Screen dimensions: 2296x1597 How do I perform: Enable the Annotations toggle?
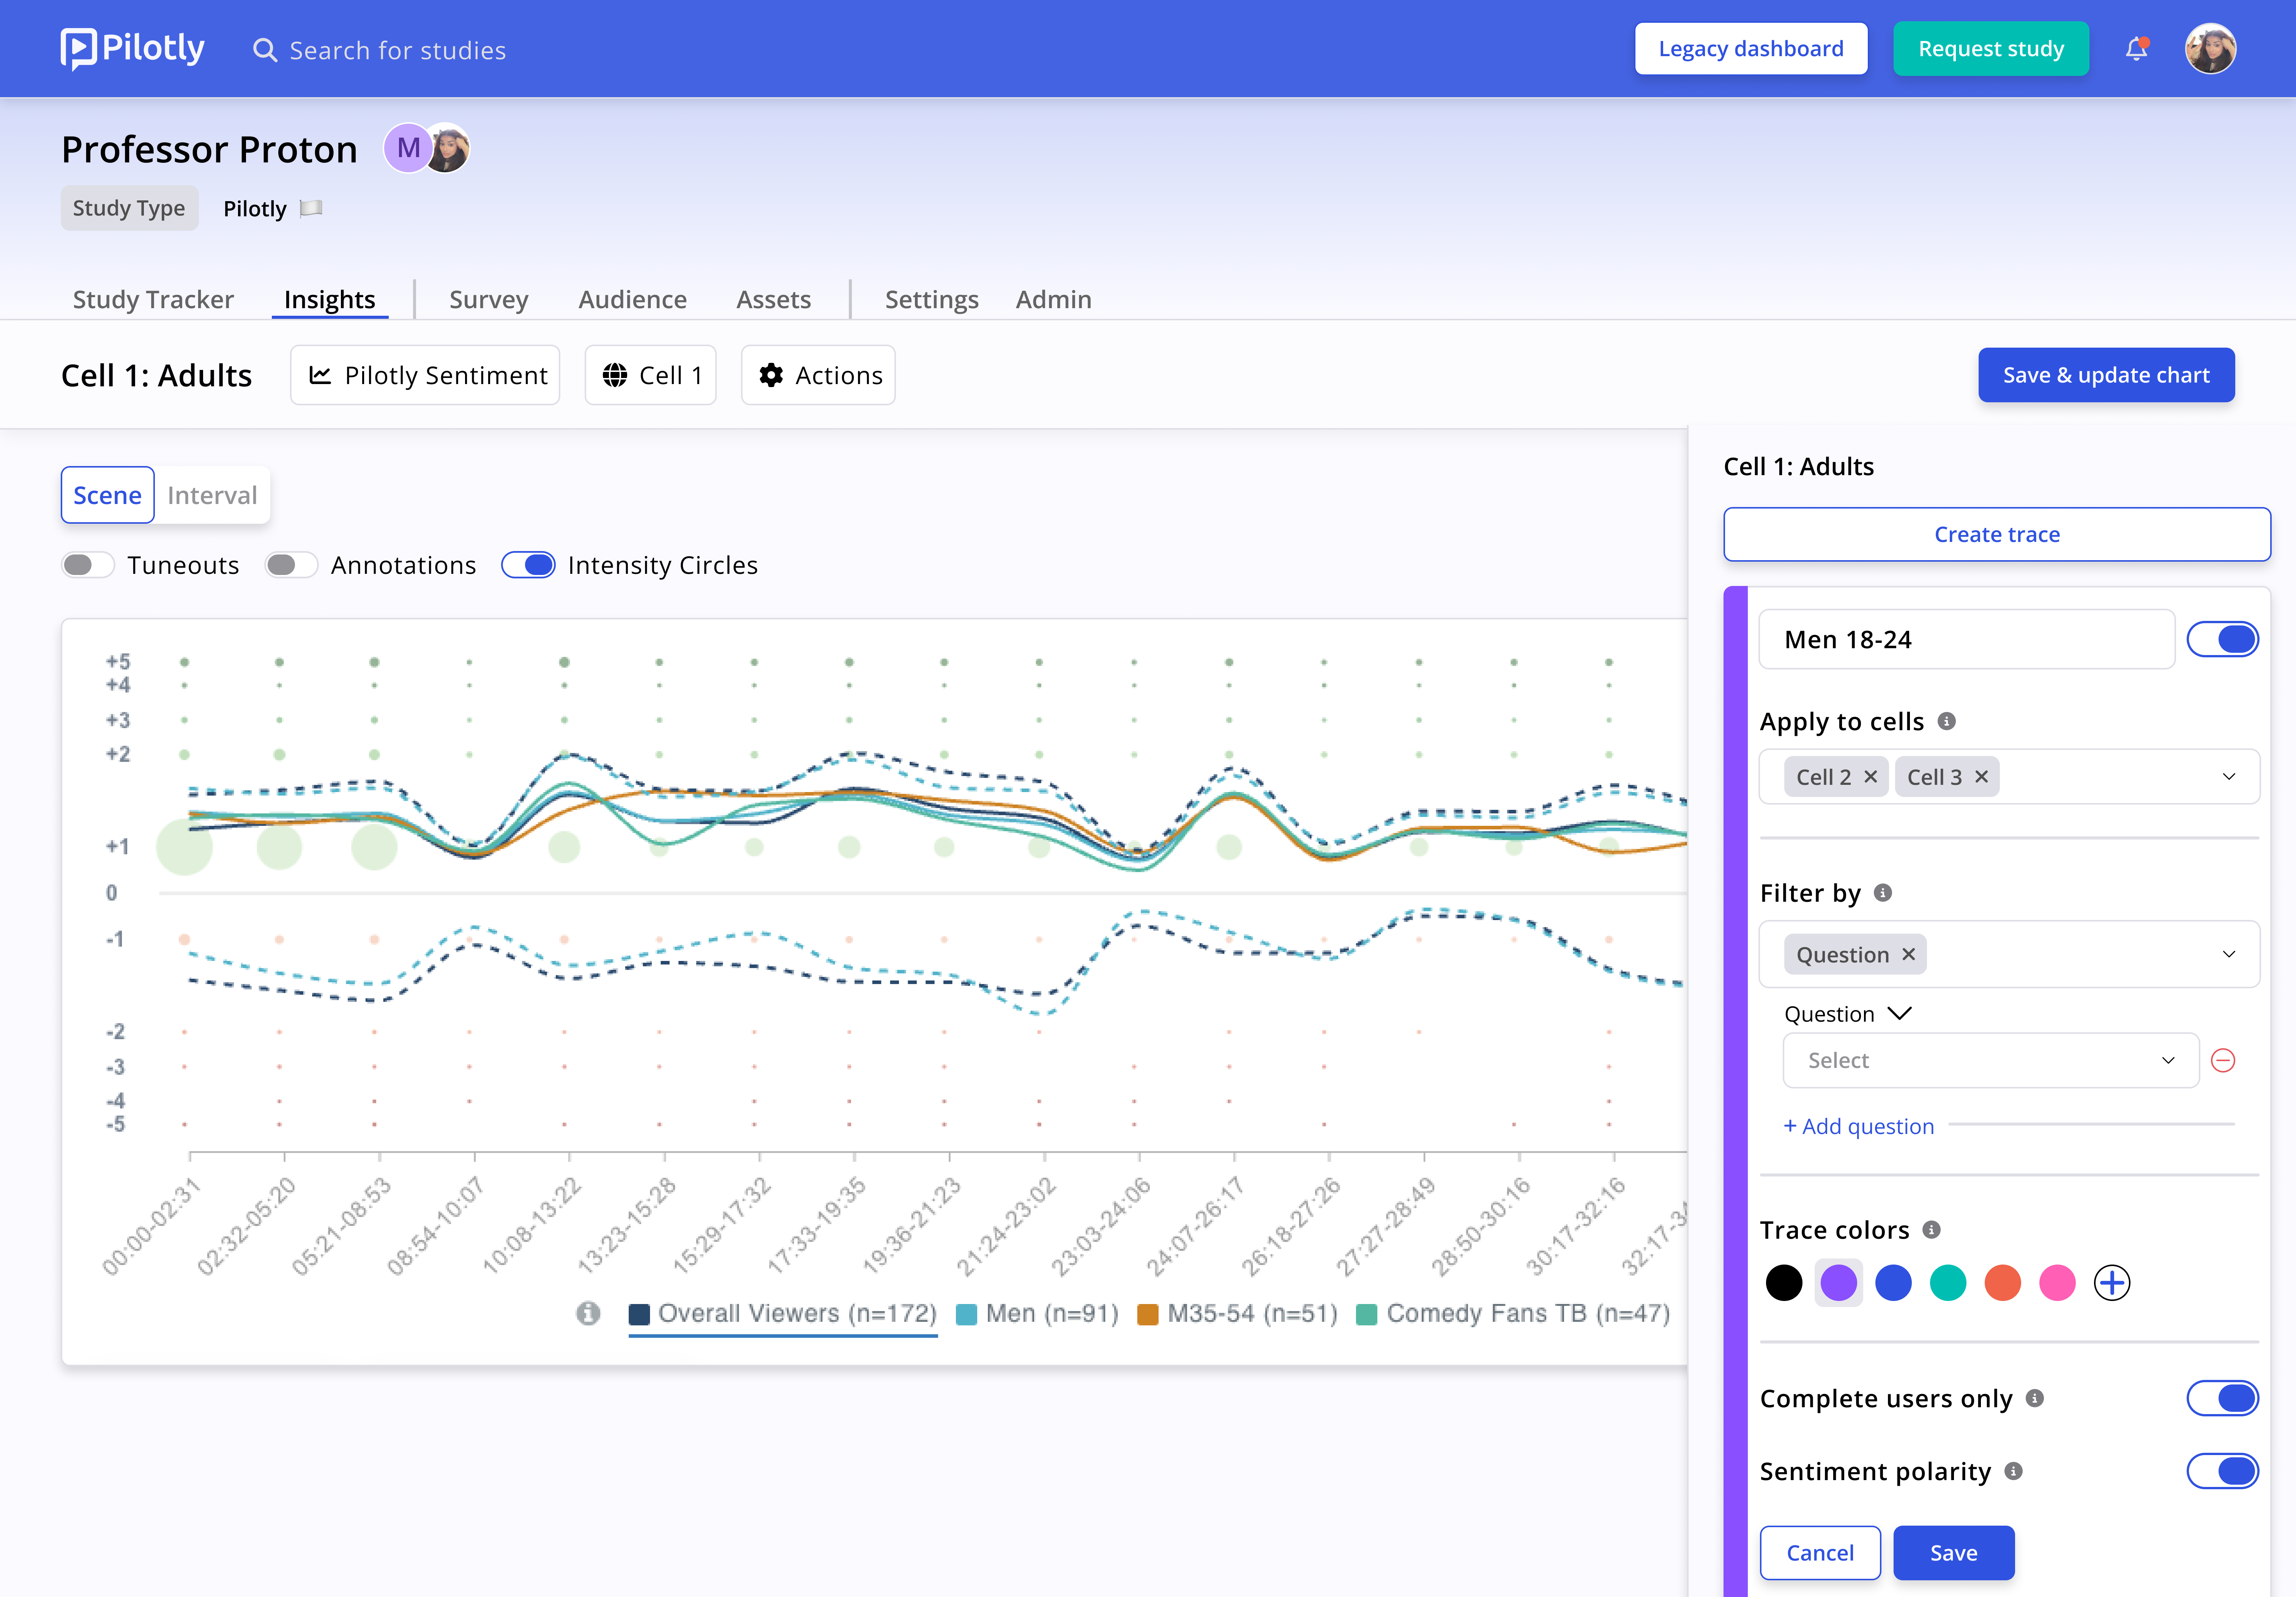291,565
